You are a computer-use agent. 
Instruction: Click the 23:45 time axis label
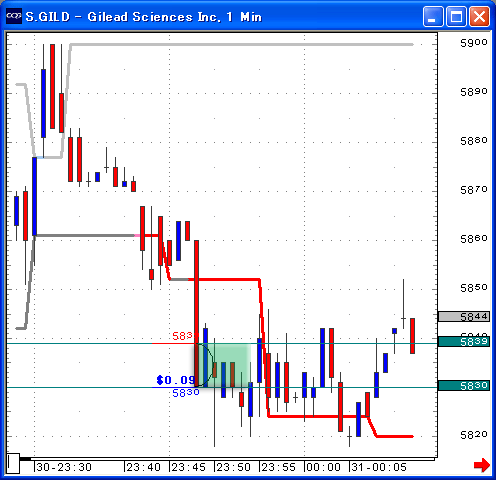[x=189, y=467]
